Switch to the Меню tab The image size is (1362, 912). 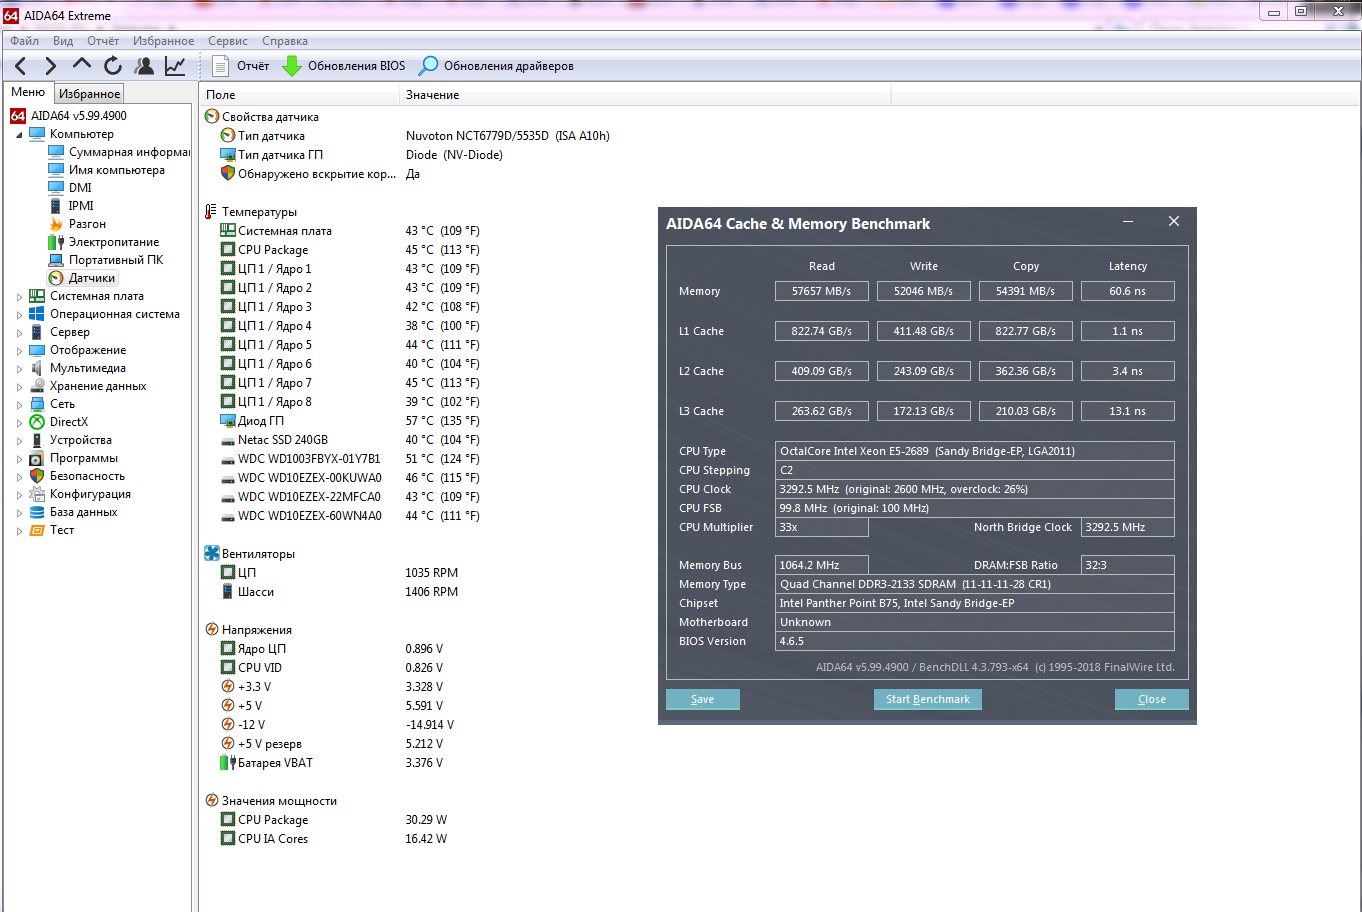click(28, 92)
